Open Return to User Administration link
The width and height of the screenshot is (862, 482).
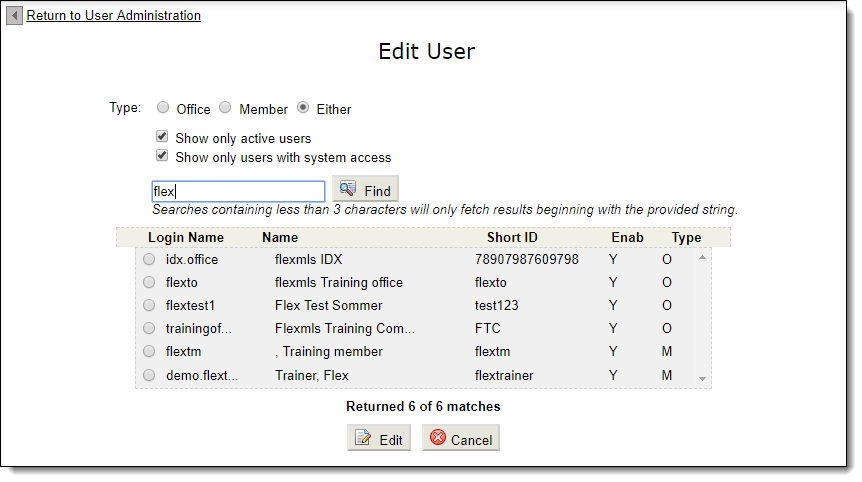[113, 15]
